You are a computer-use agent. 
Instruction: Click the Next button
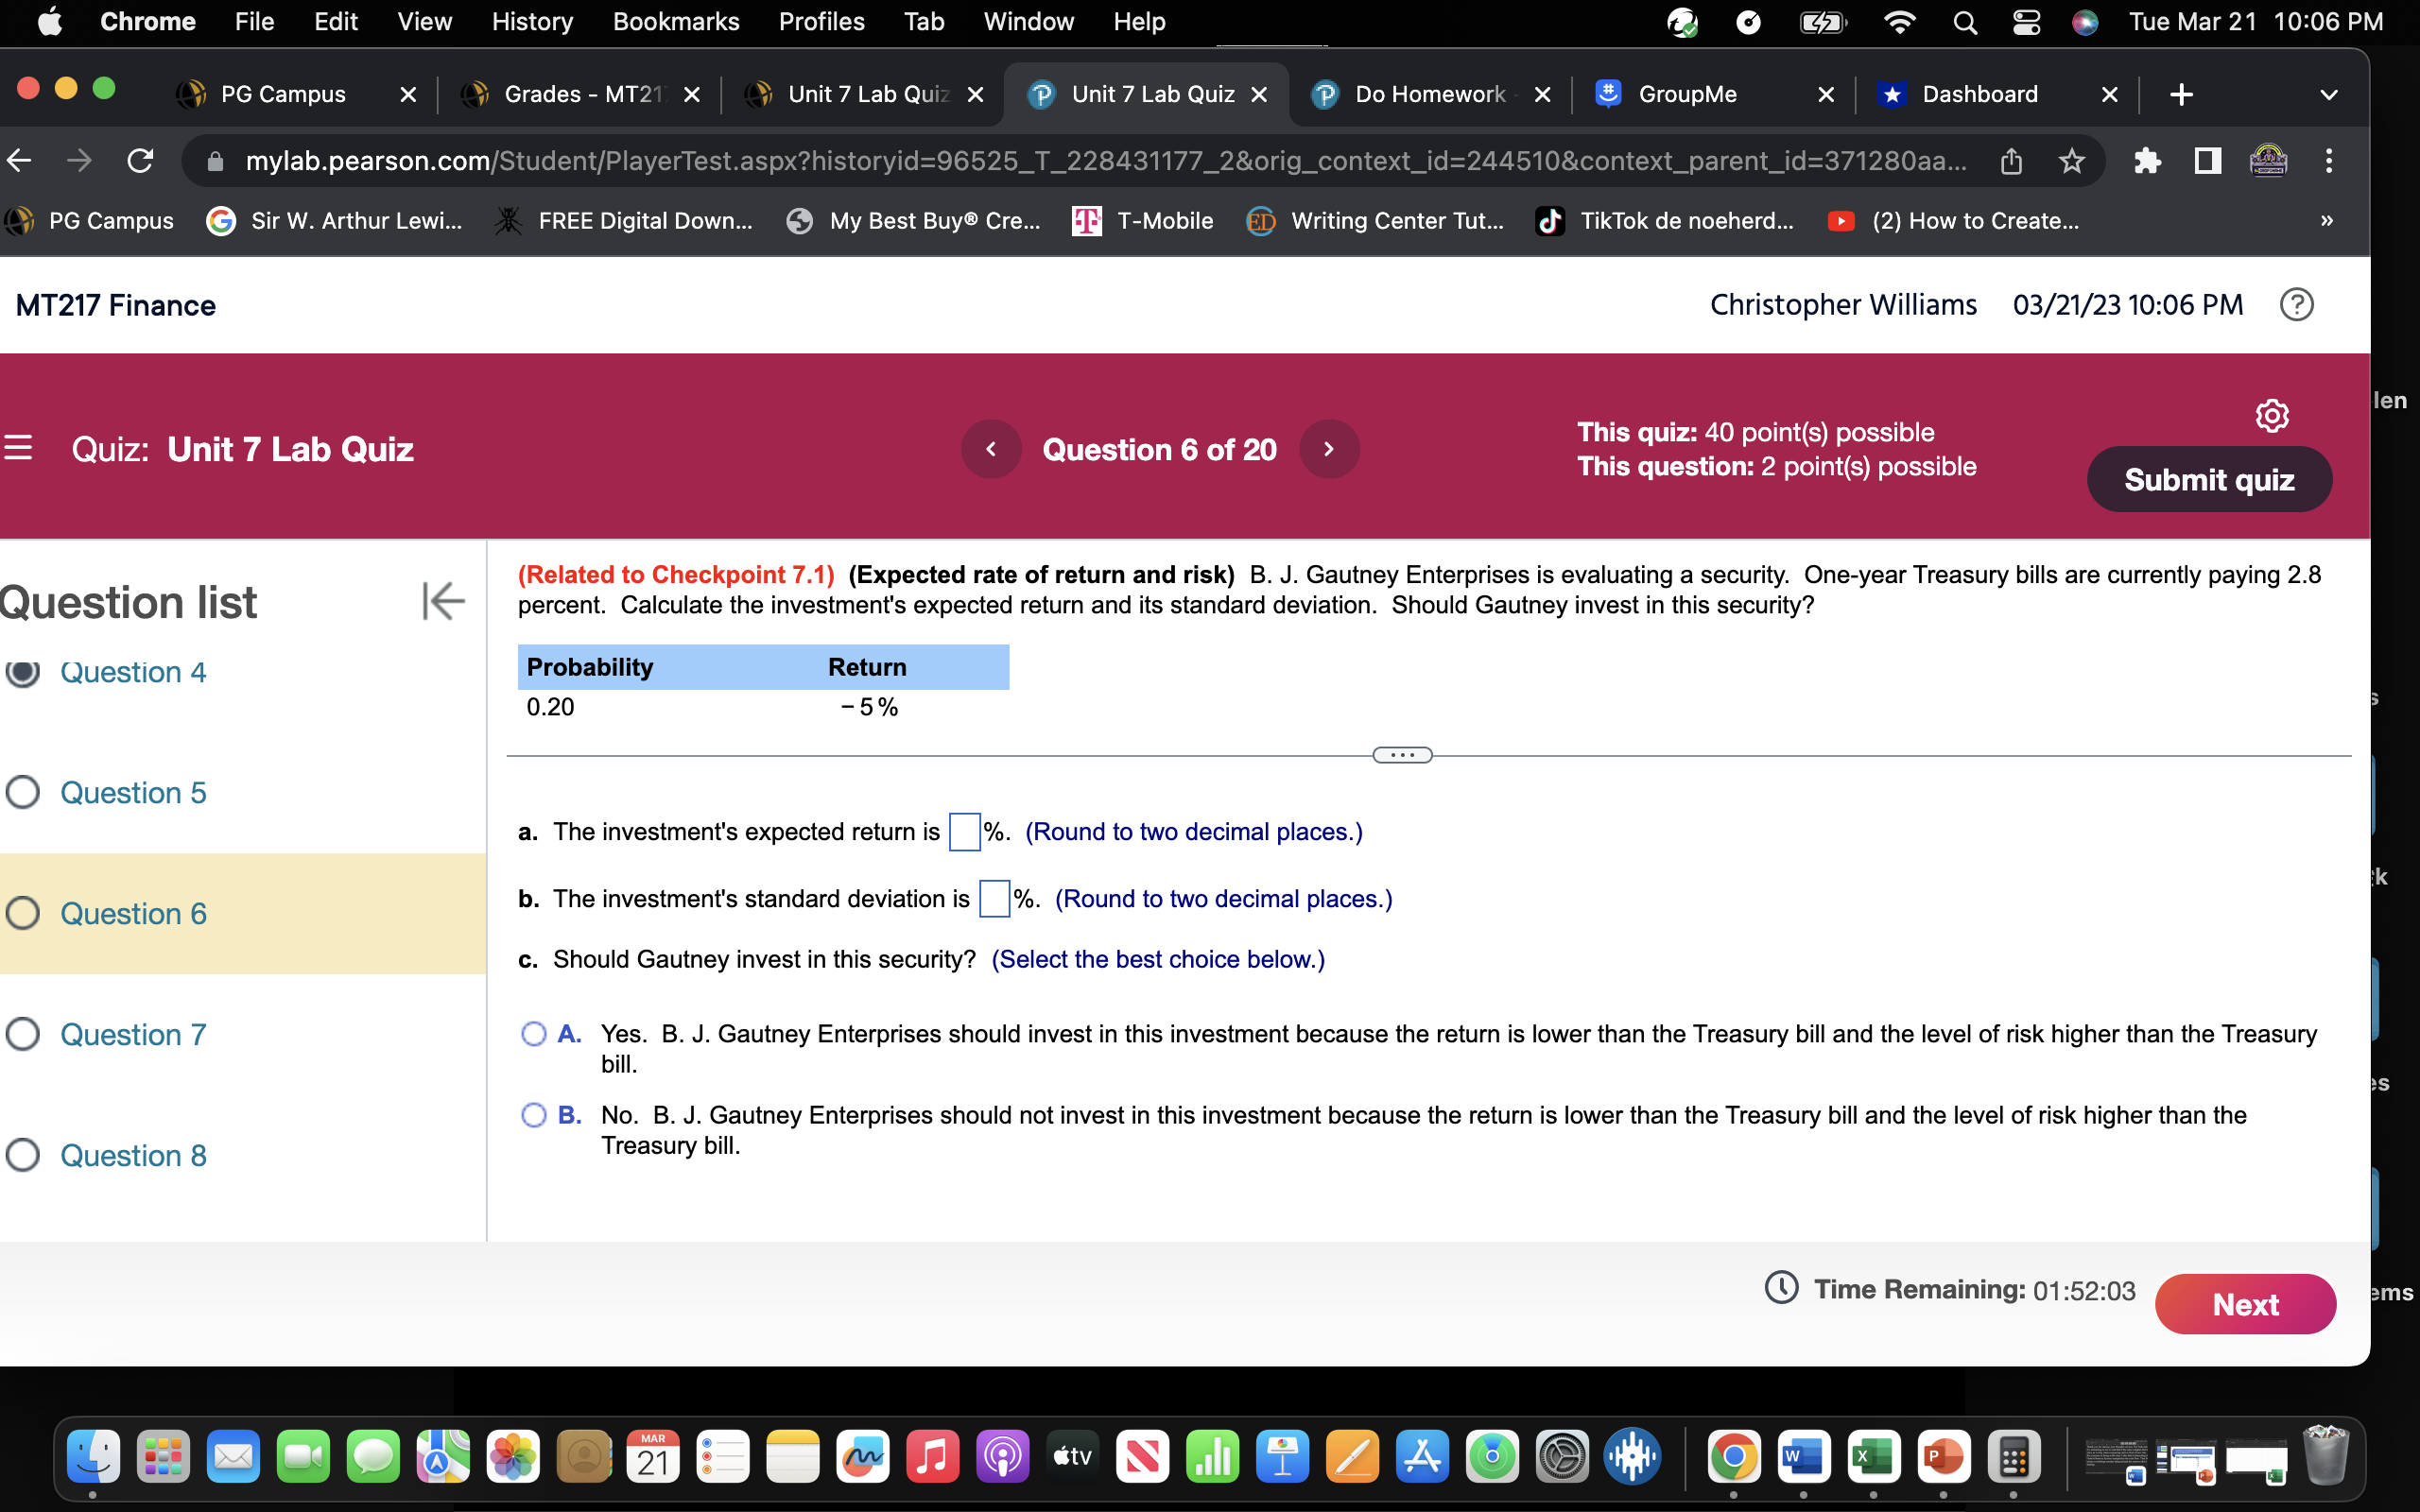point(2246,1303)
